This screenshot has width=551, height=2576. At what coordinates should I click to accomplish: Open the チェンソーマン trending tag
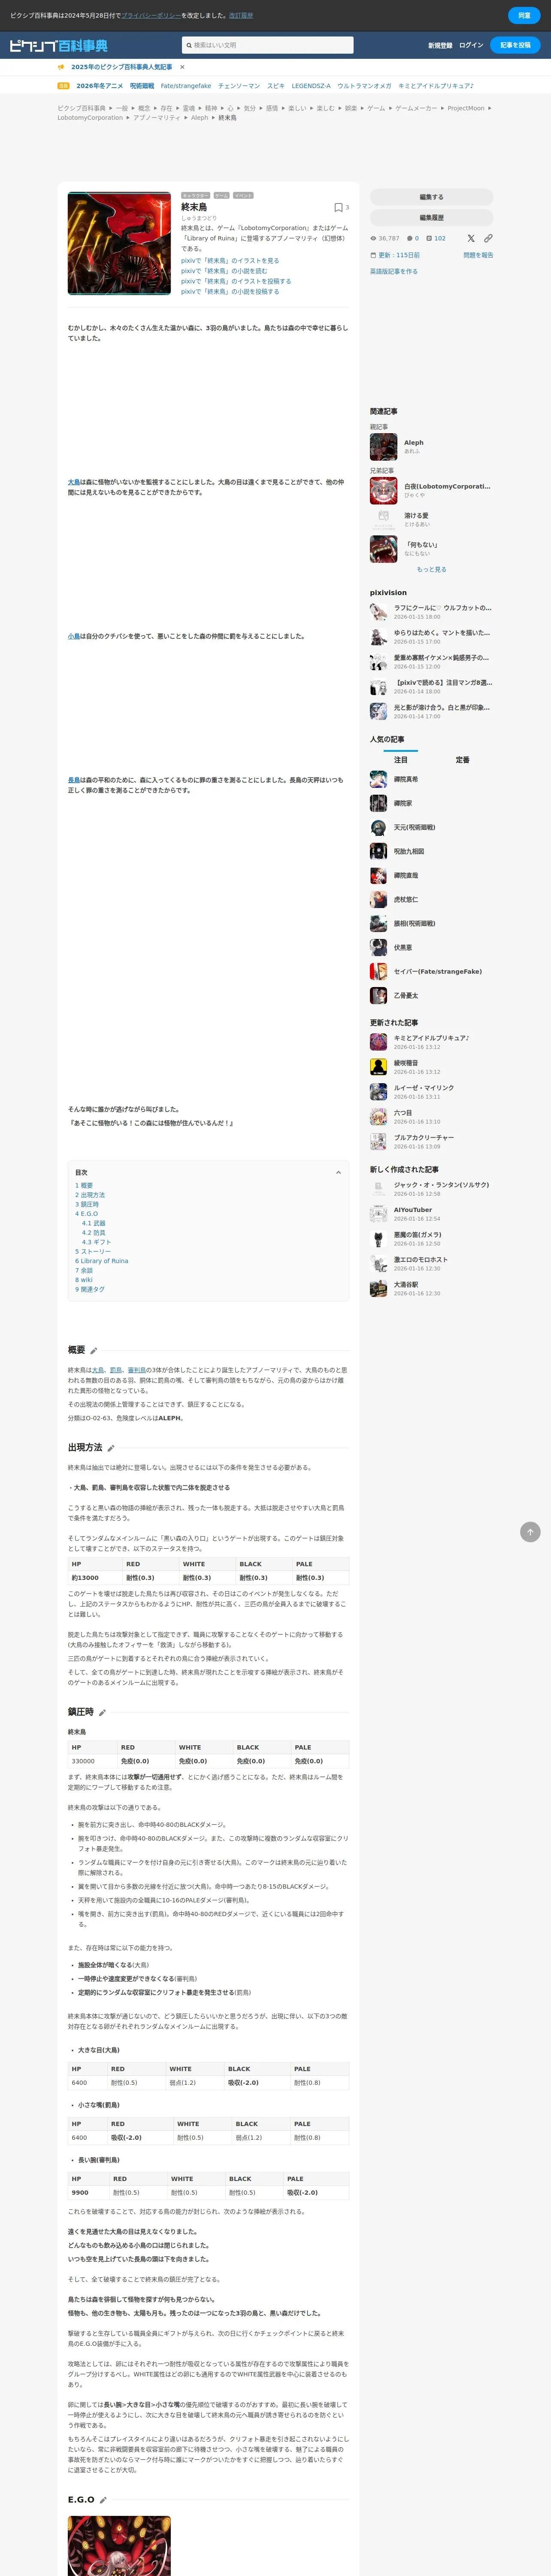pyautogui.click(x=239, y=86)
